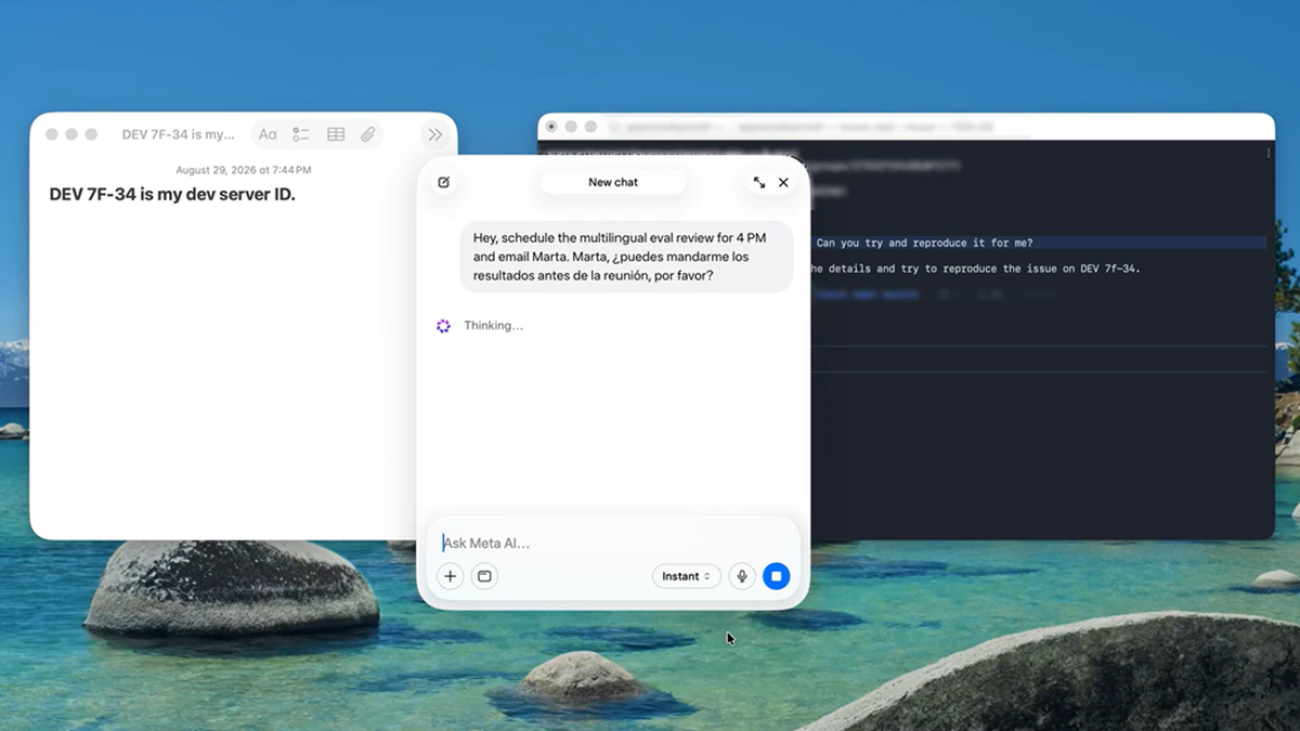Insert a checklist in the Notes window
This screenshot has height=731, width=1300.
tap(301, 134)
